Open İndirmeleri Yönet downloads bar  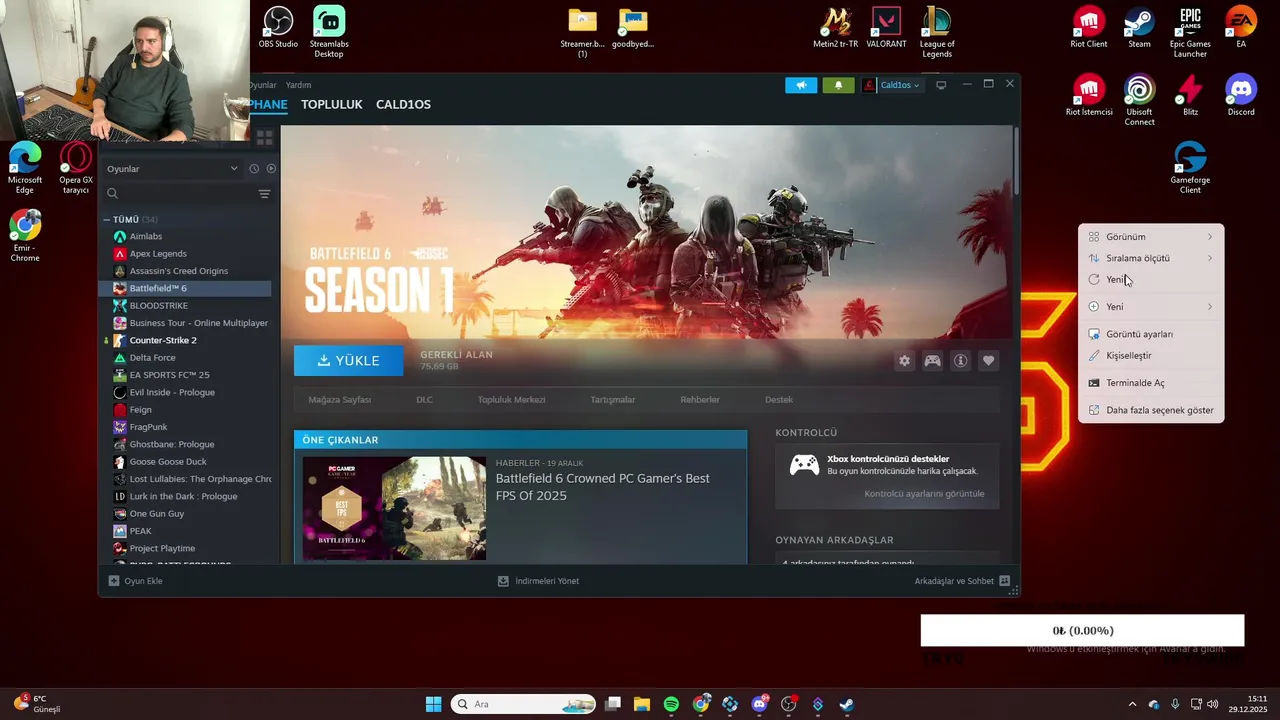tap(538, 581)
